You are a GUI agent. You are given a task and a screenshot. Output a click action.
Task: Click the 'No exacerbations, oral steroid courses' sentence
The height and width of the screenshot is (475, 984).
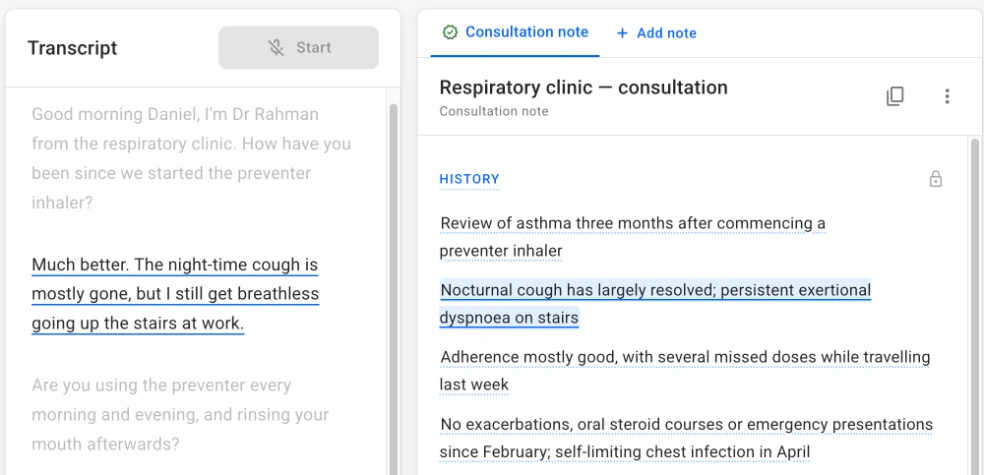[687, 438]
